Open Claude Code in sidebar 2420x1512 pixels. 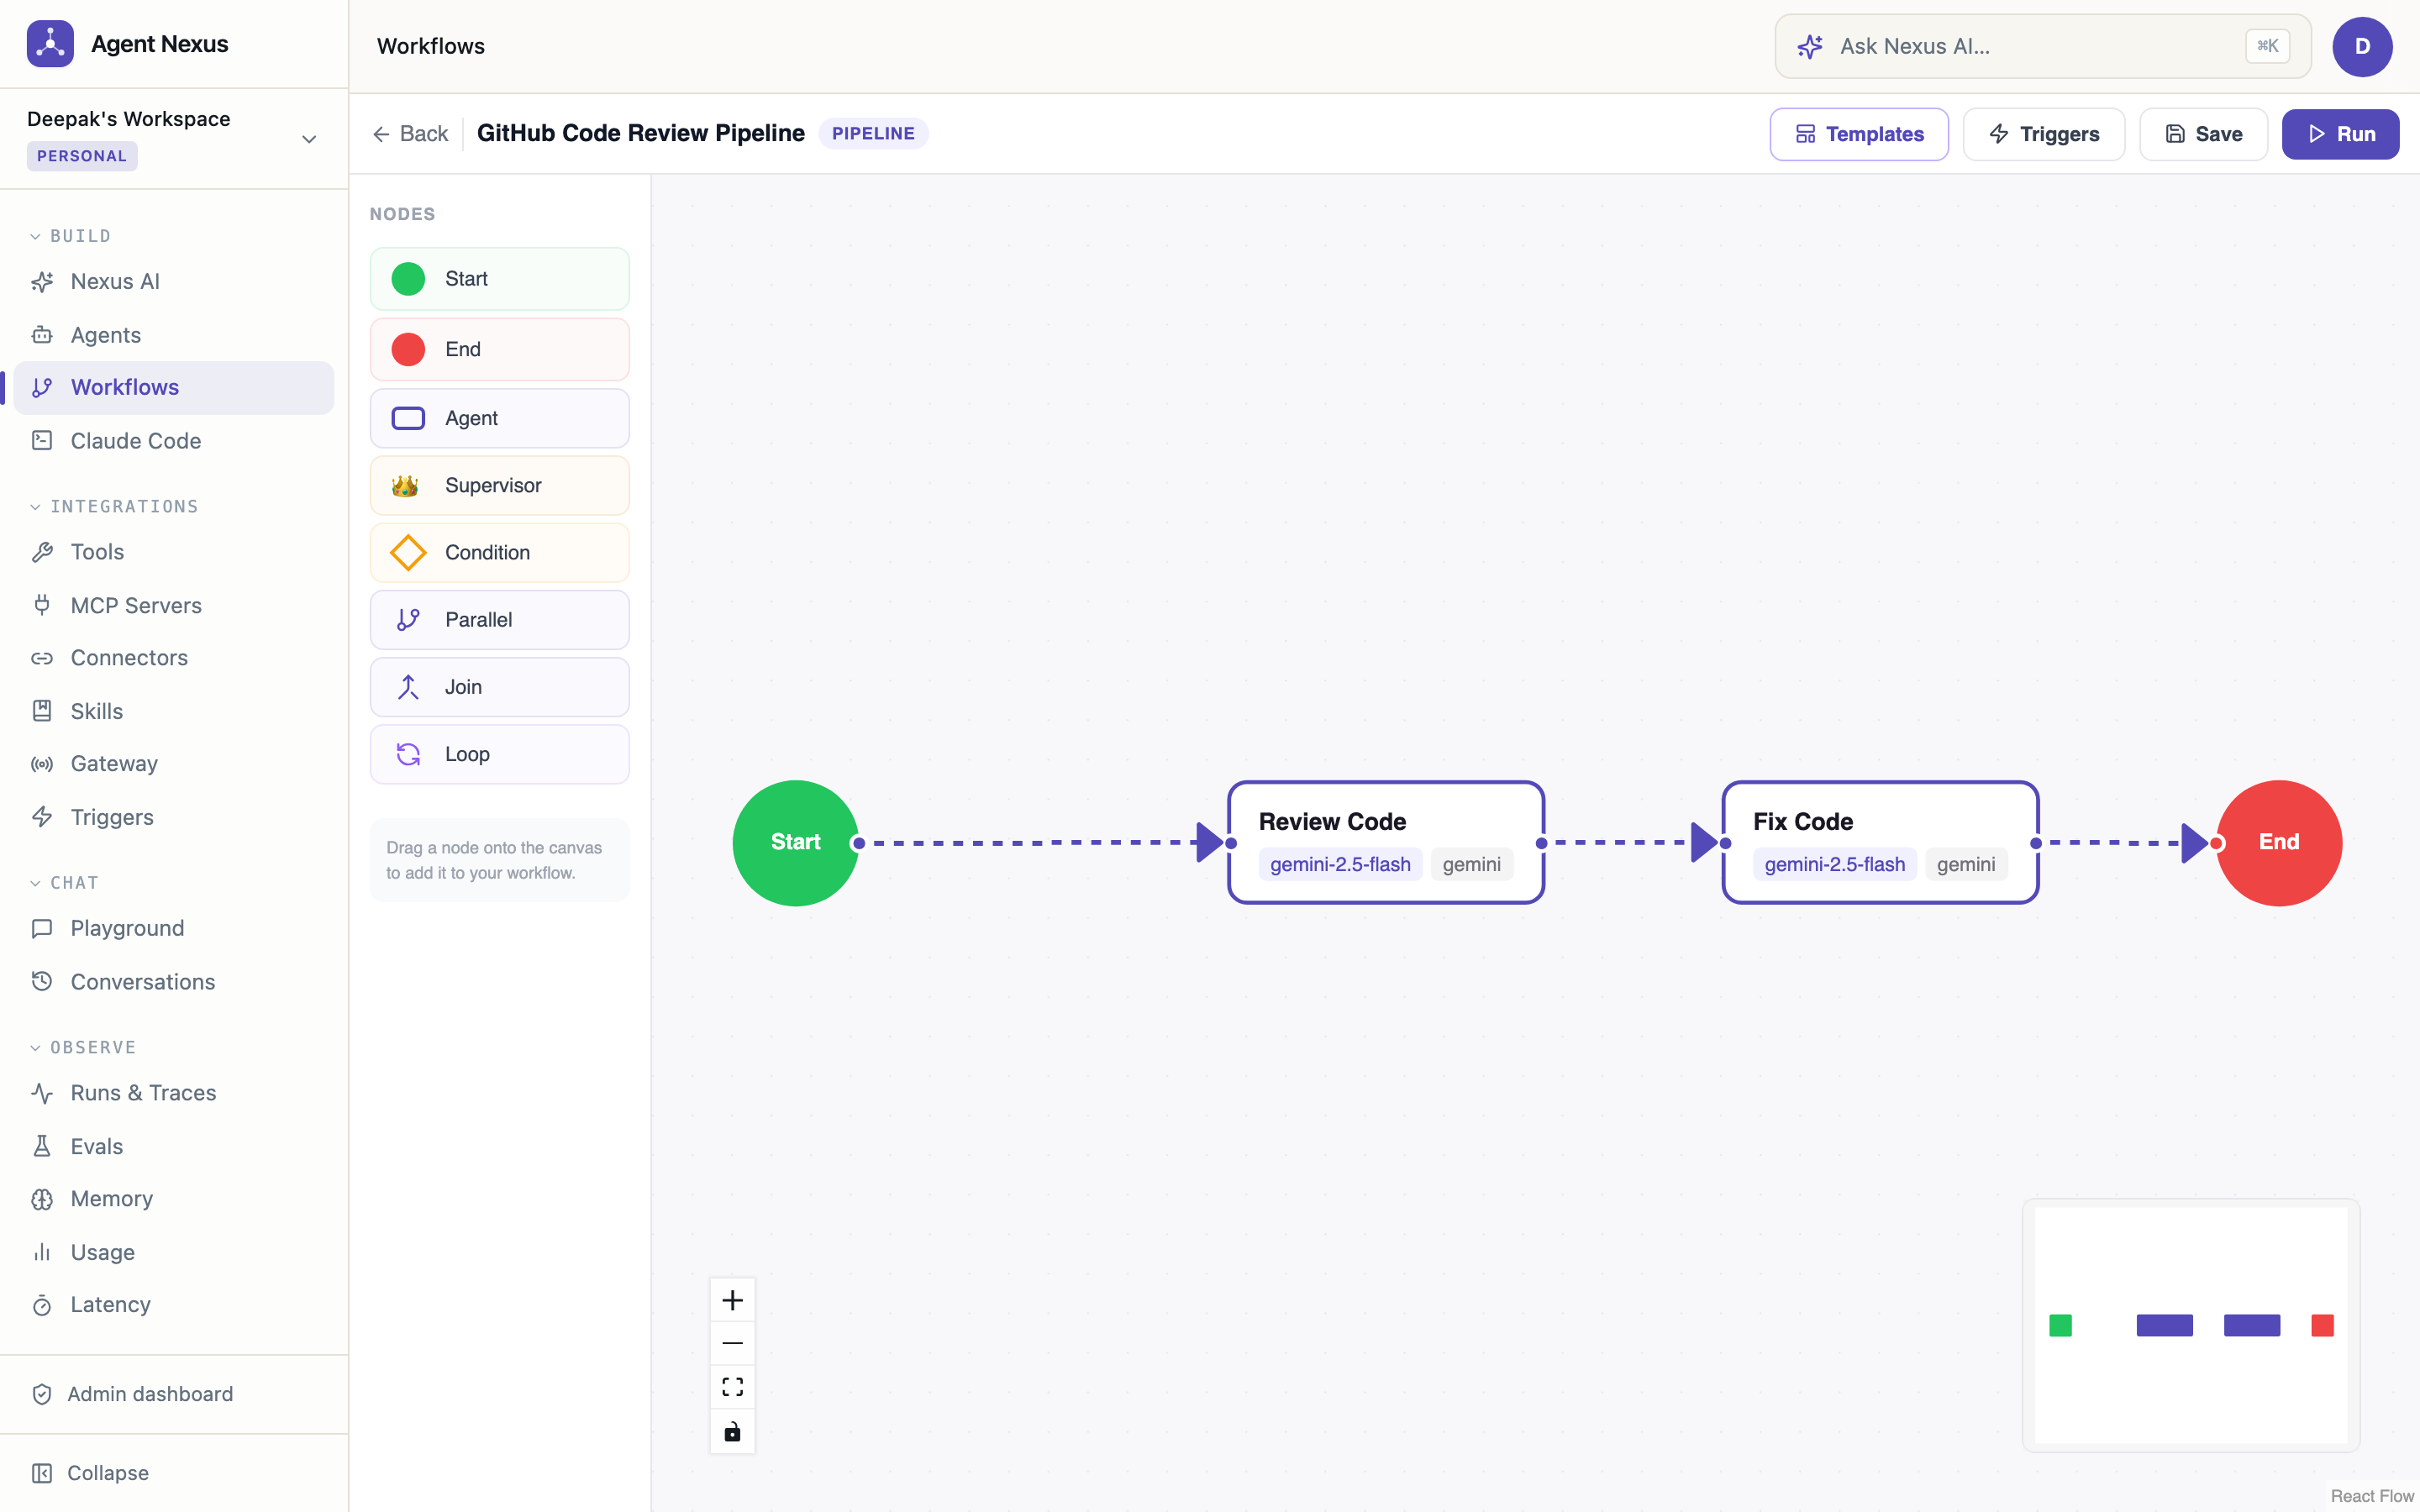(x=174, y=441)
